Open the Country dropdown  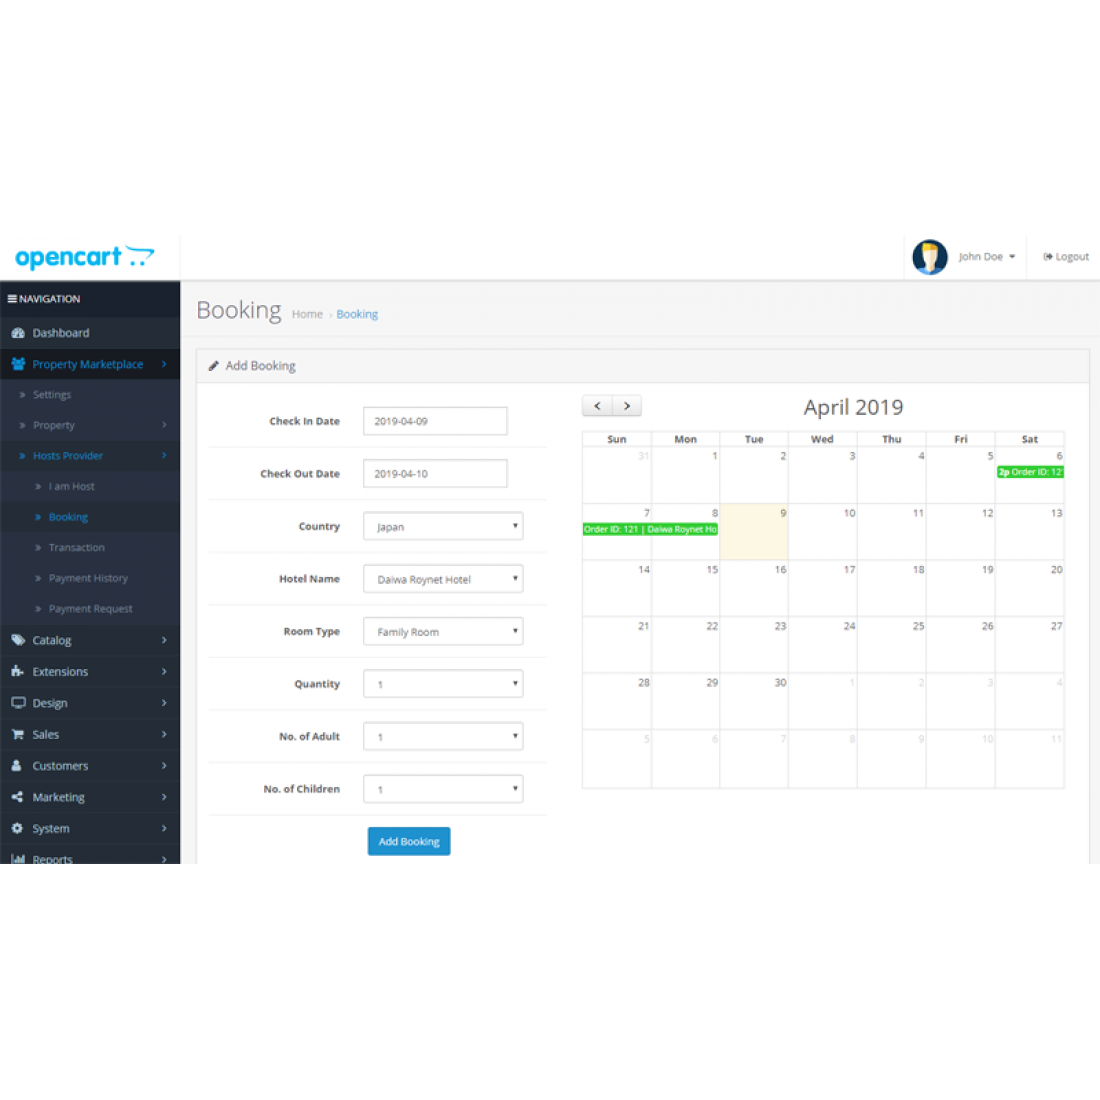pos(443,527)
